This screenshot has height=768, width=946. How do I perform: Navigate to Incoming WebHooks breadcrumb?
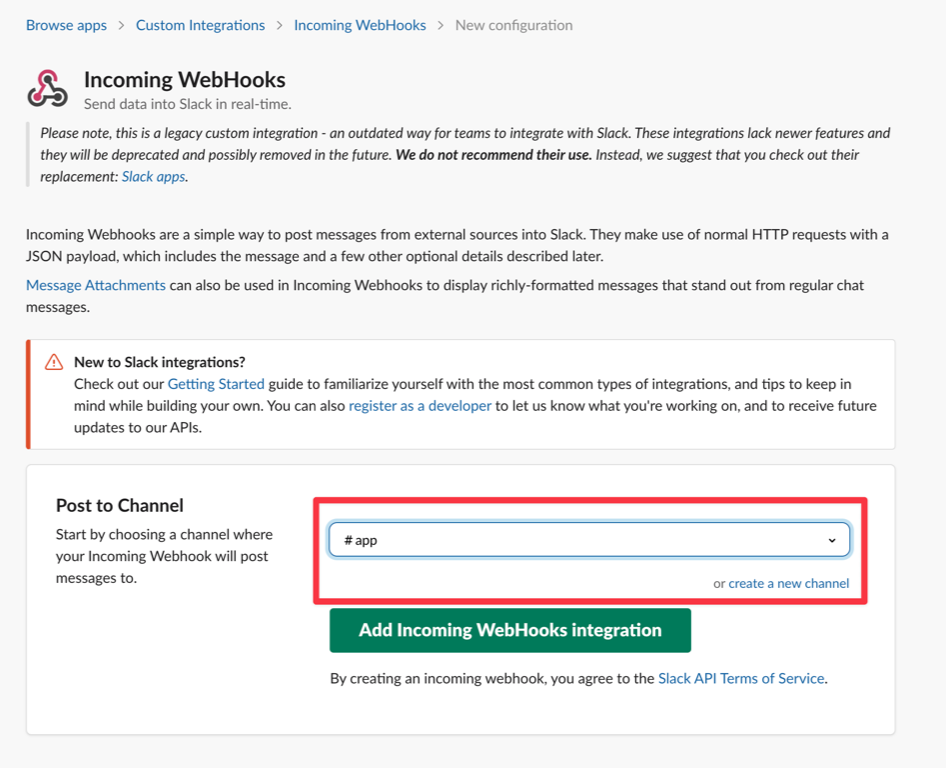pos(360,25)
